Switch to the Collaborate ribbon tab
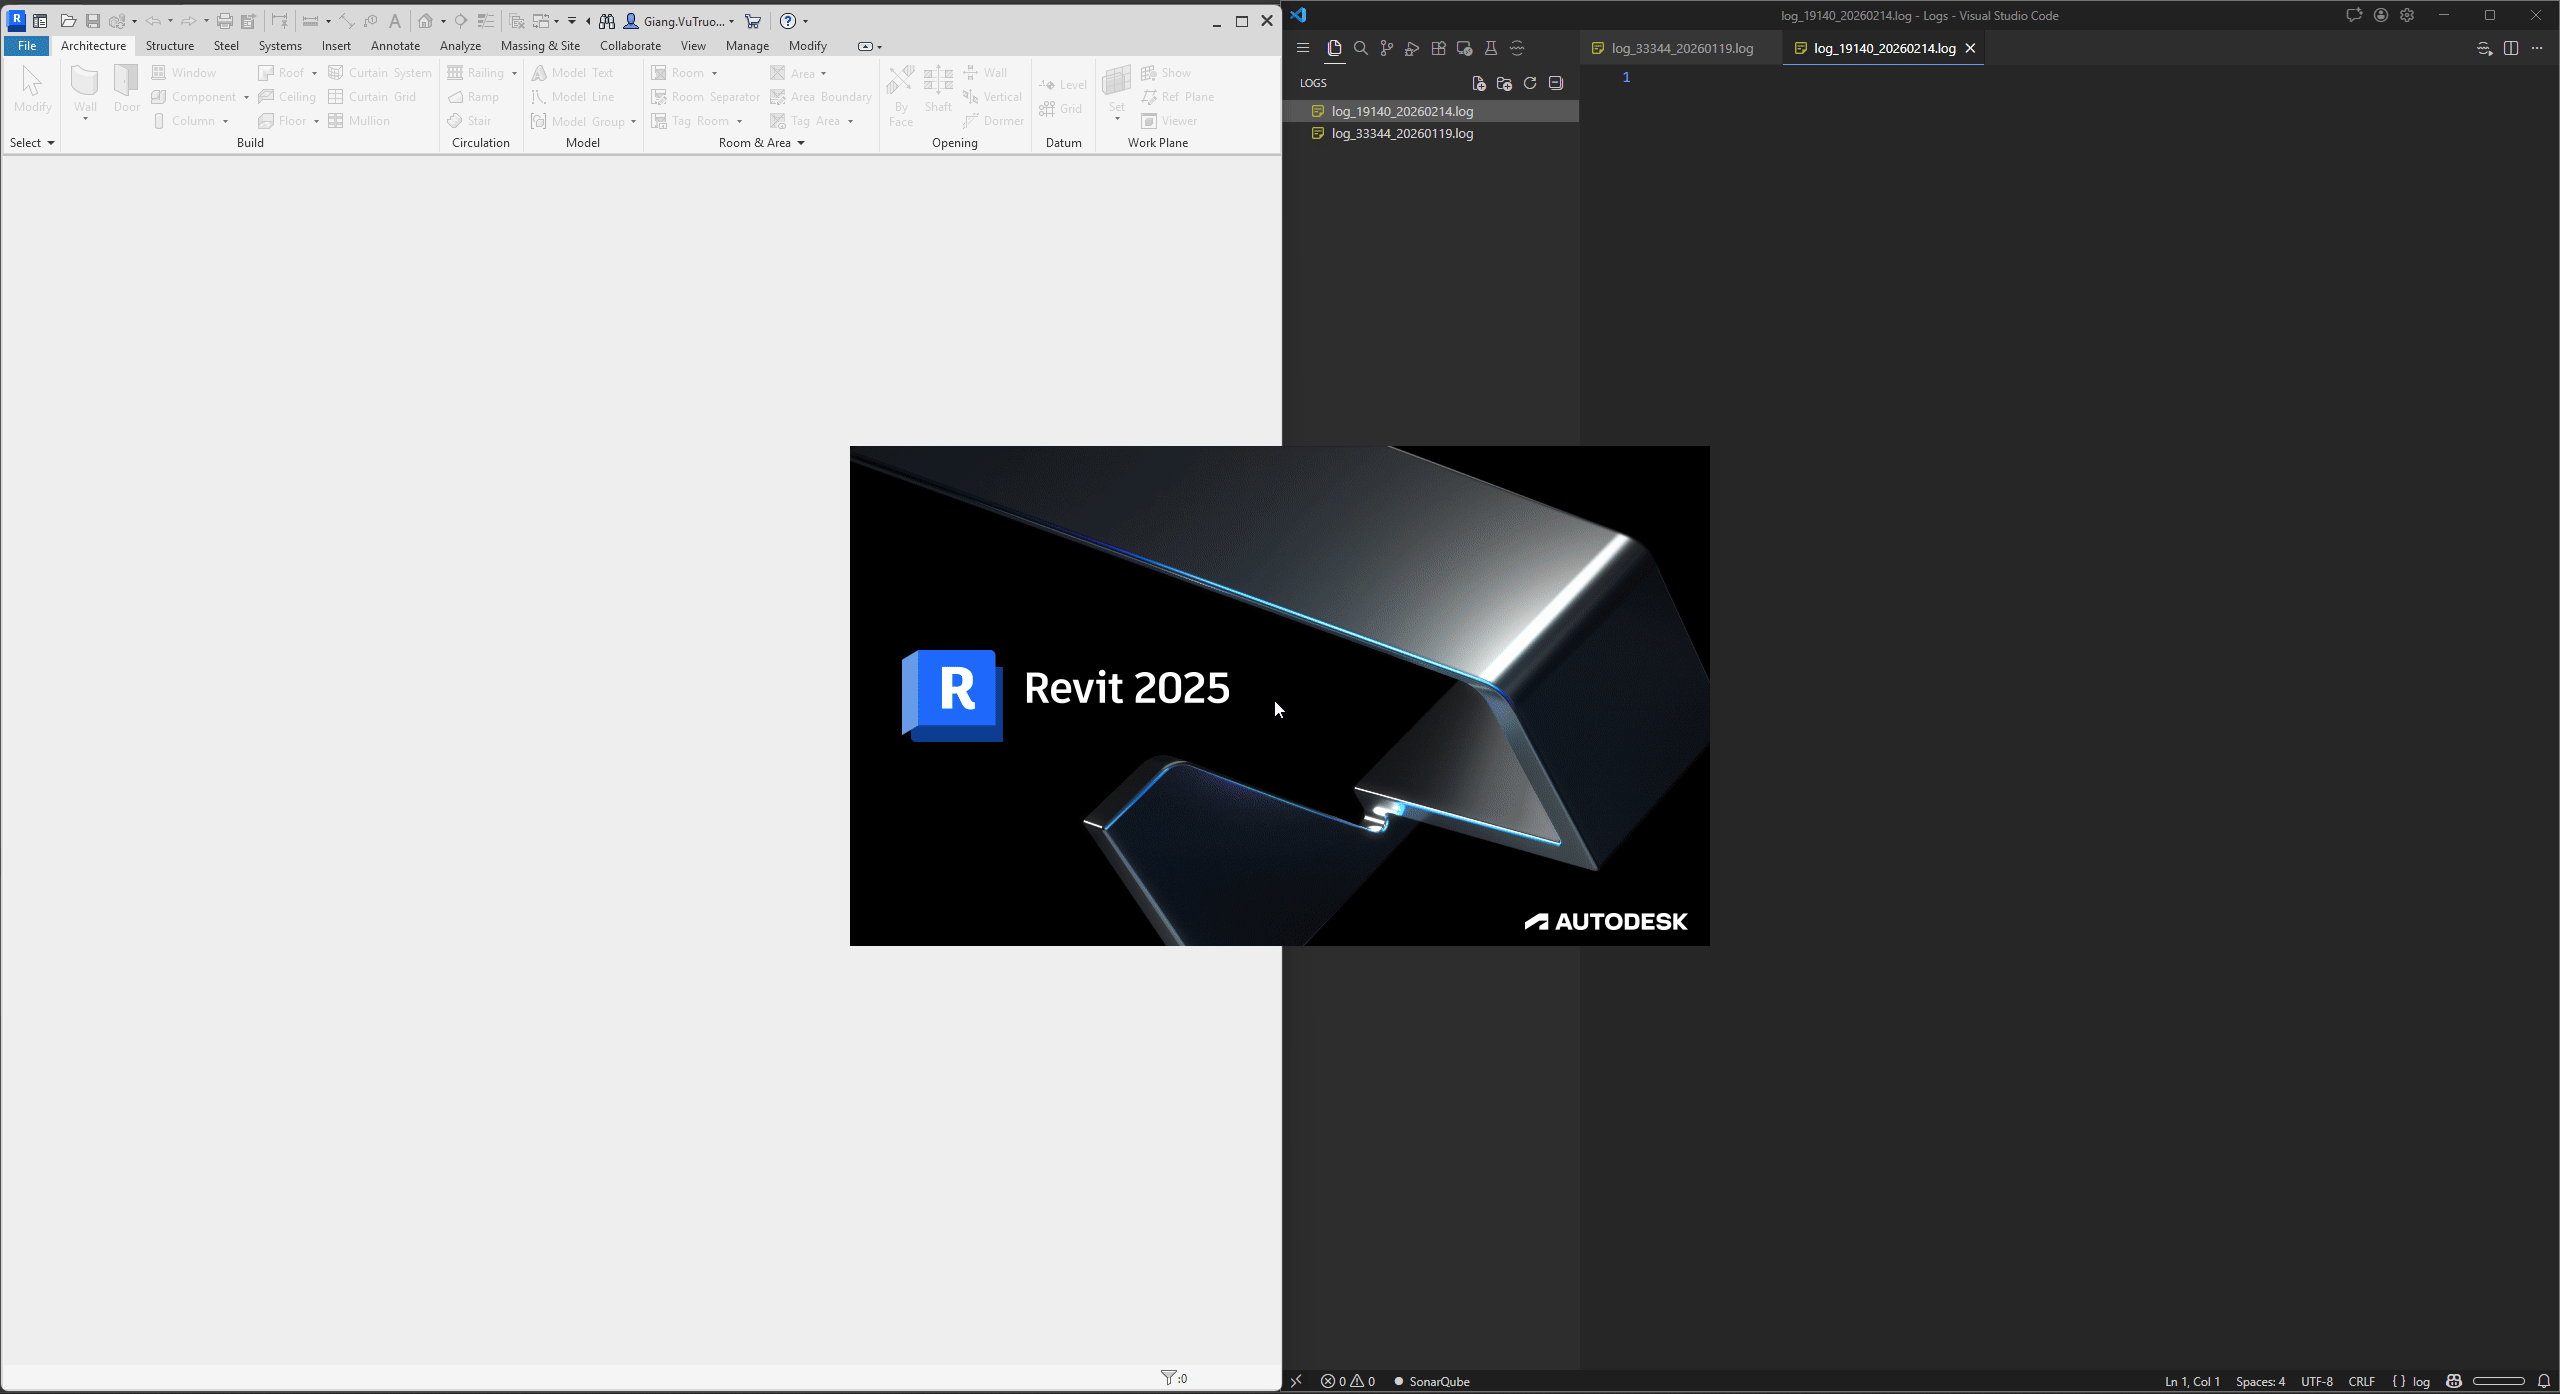This screenshot has width=2560, height=1394. coord(630,46)
